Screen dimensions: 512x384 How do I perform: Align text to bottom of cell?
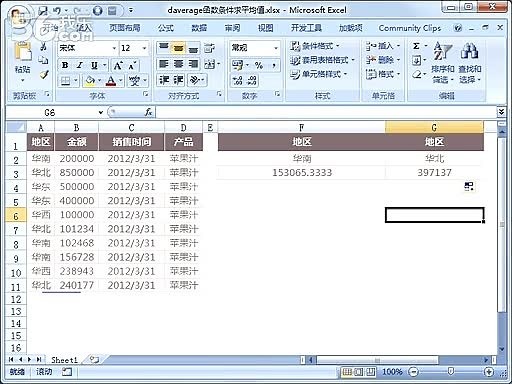(193, 48)
